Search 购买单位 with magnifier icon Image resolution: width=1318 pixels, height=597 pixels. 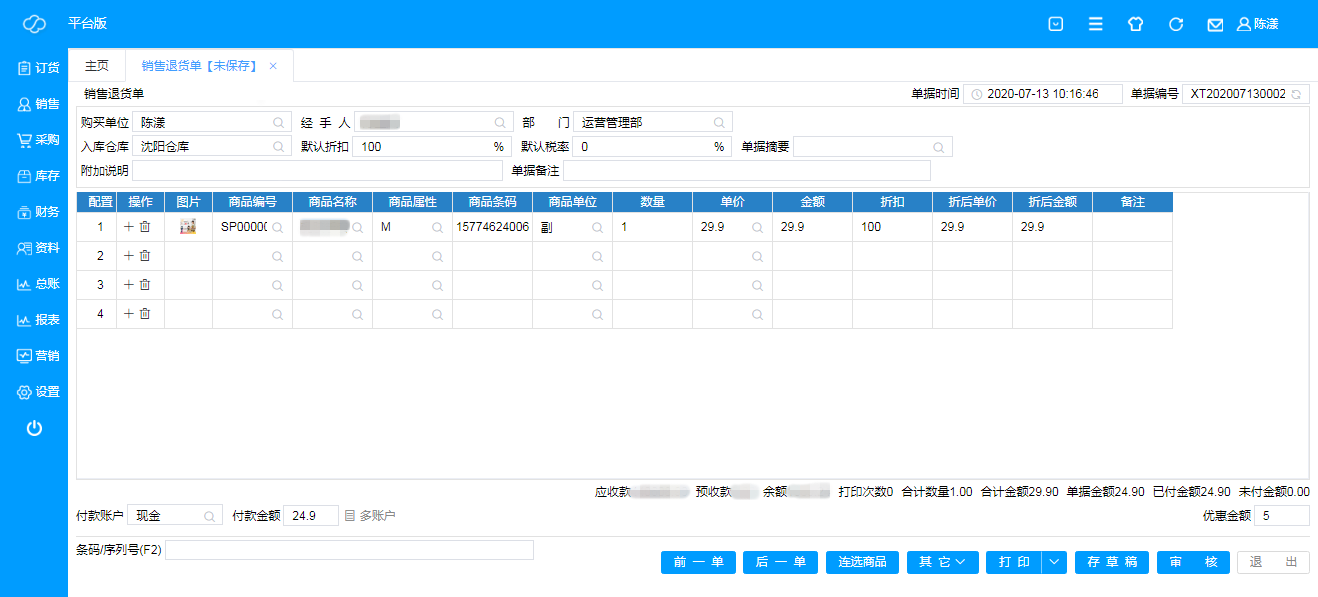279,122
